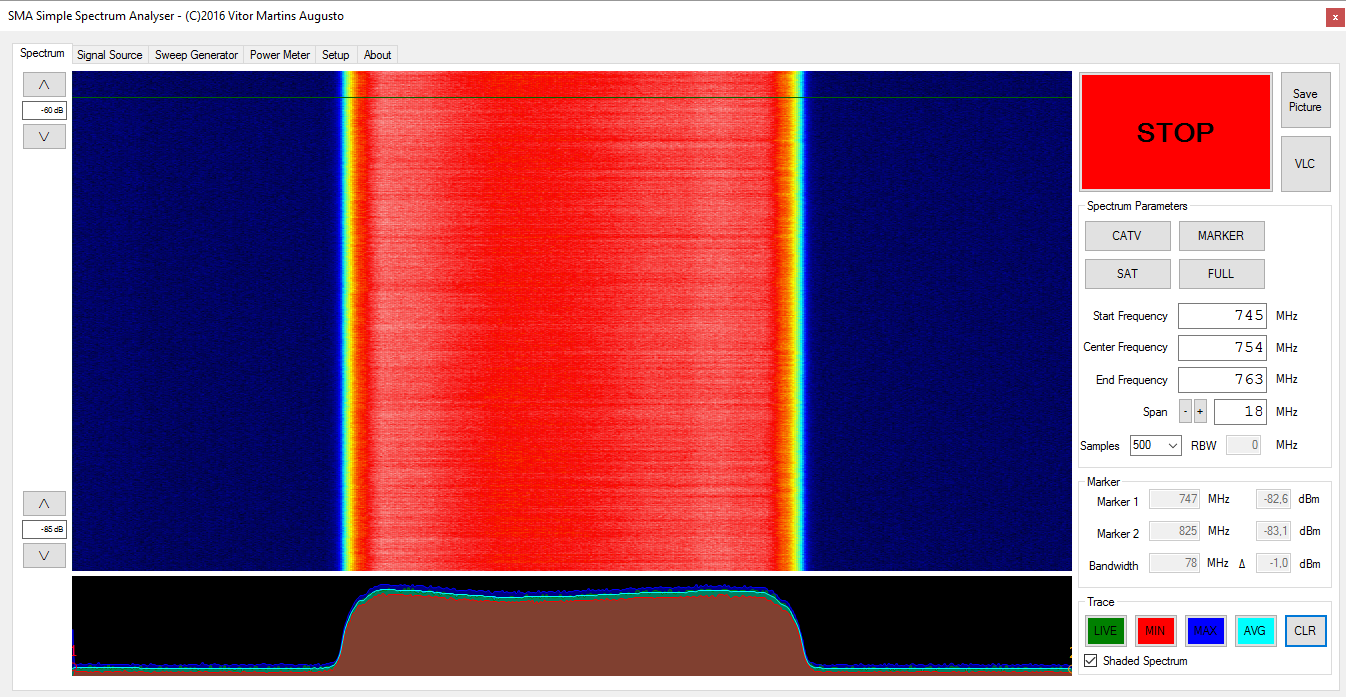The image size is (1346, 697).
Task: Lower the upper dB level below -60 dB
Action: (44, 137)
